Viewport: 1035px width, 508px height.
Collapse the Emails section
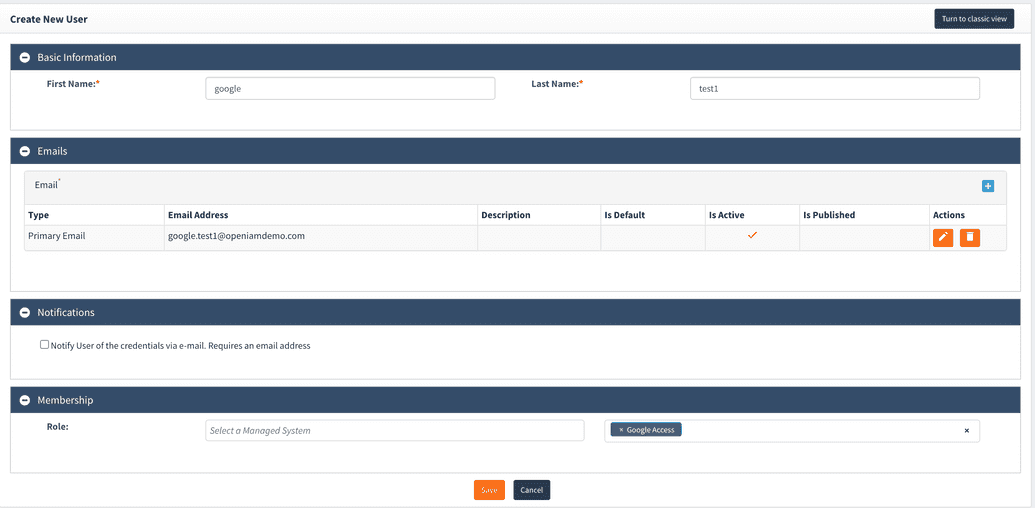point(25,152)
